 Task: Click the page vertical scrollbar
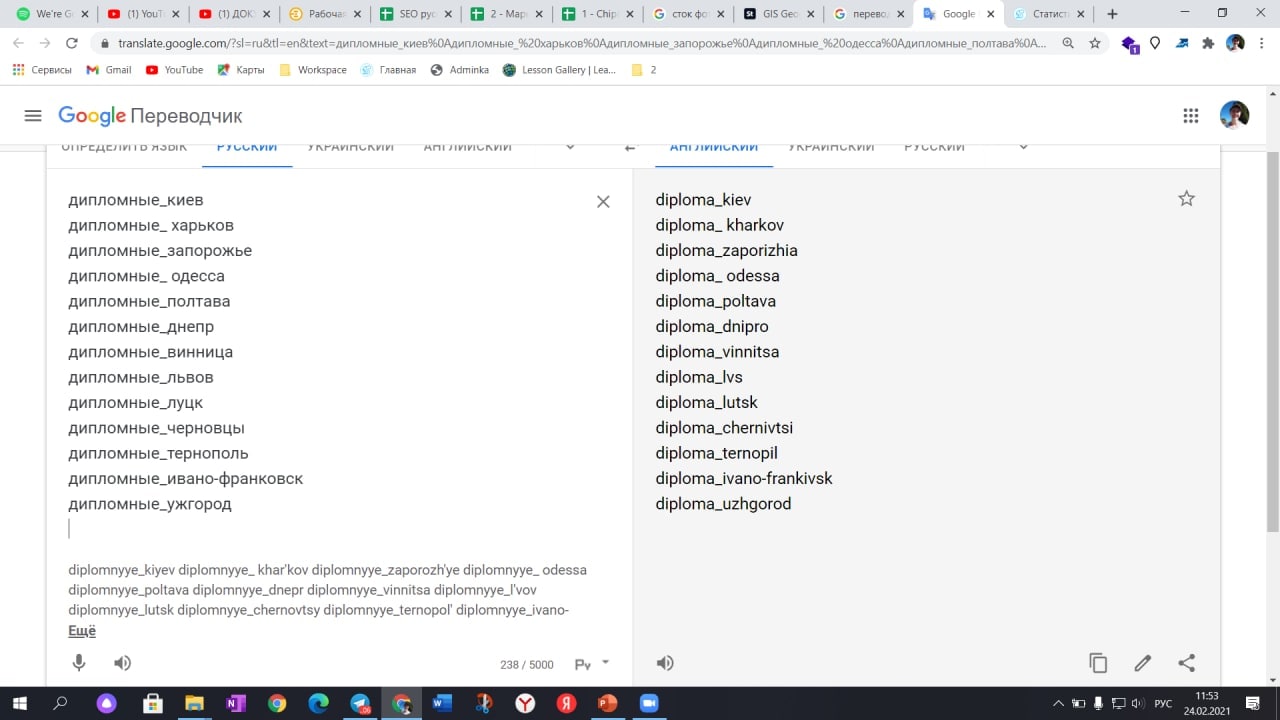(1272, 340)
